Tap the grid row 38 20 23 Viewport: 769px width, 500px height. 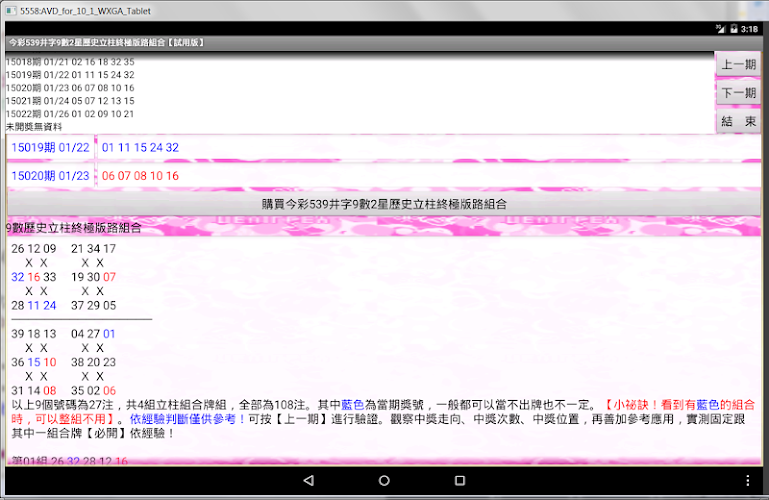(x=94, y=362)
